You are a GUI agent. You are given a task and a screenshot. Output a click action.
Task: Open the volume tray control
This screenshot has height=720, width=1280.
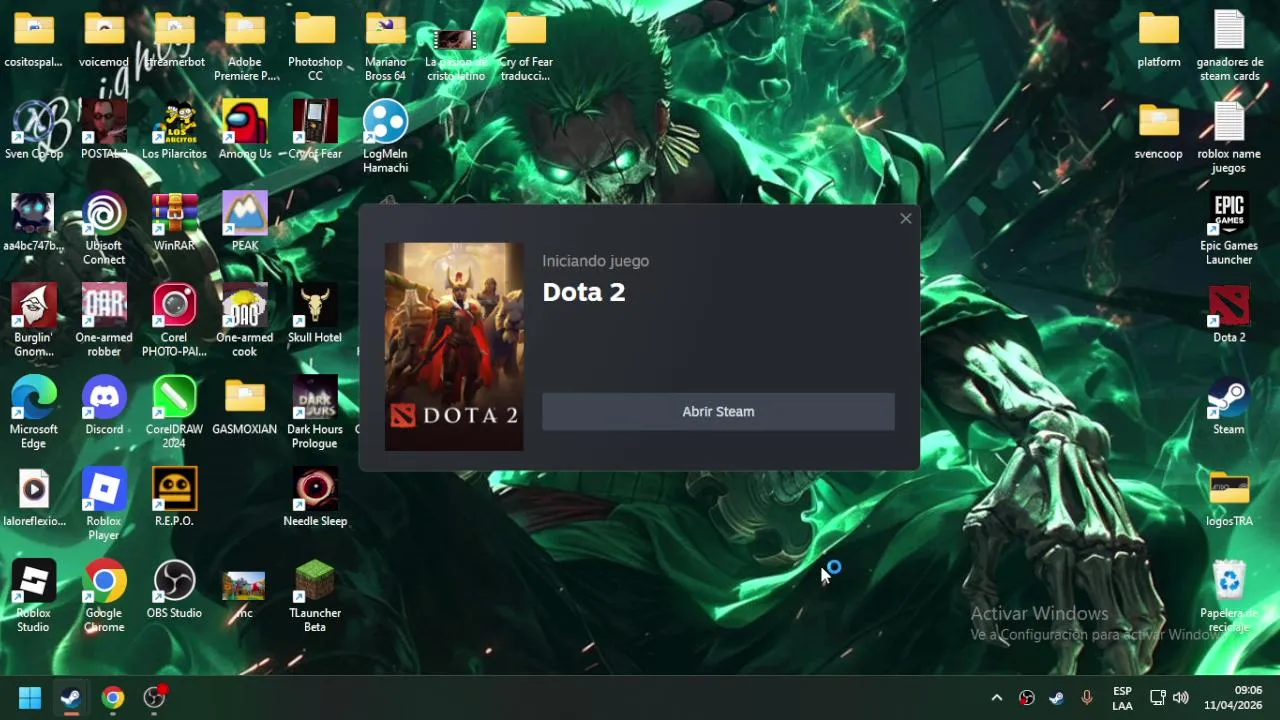point(1181,698)
